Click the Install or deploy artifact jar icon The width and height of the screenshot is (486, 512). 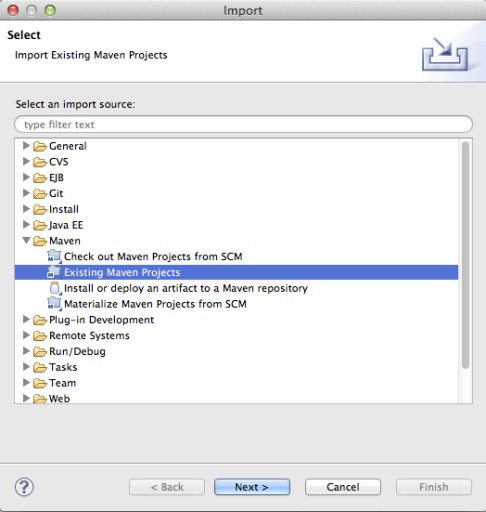[x=55, y=288]
